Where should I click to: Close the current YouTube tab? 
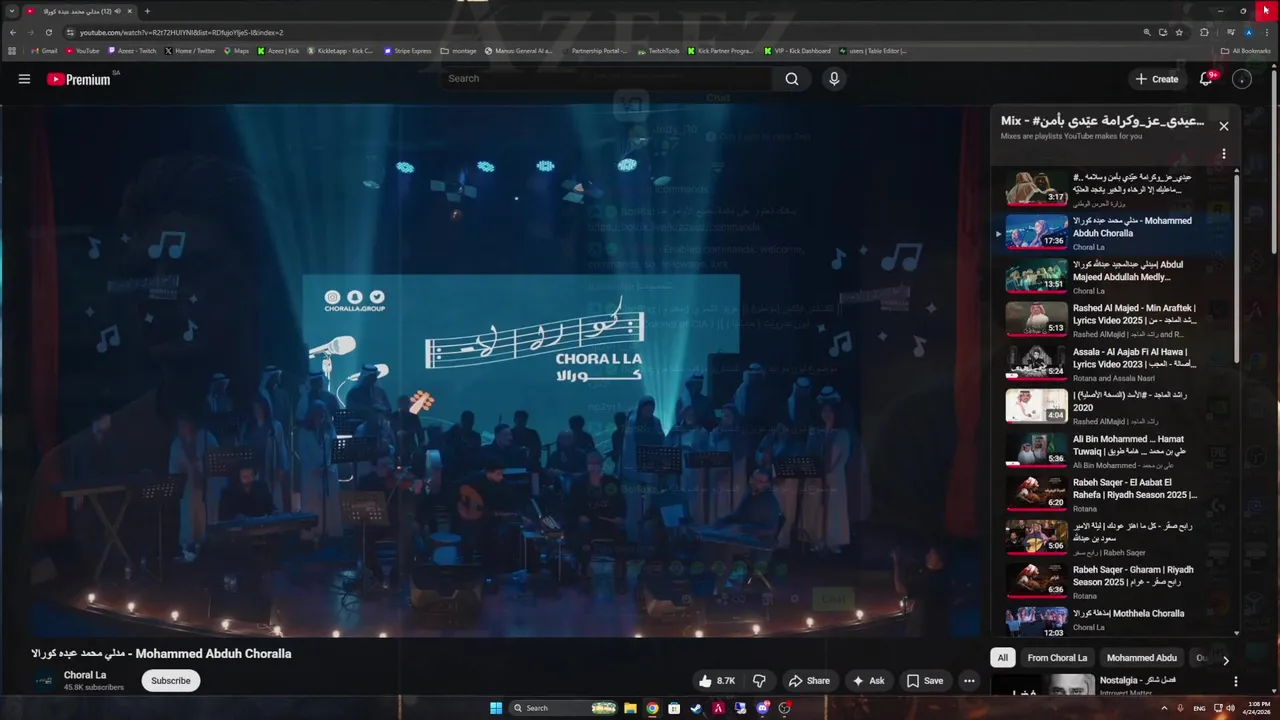pos(129,11)
